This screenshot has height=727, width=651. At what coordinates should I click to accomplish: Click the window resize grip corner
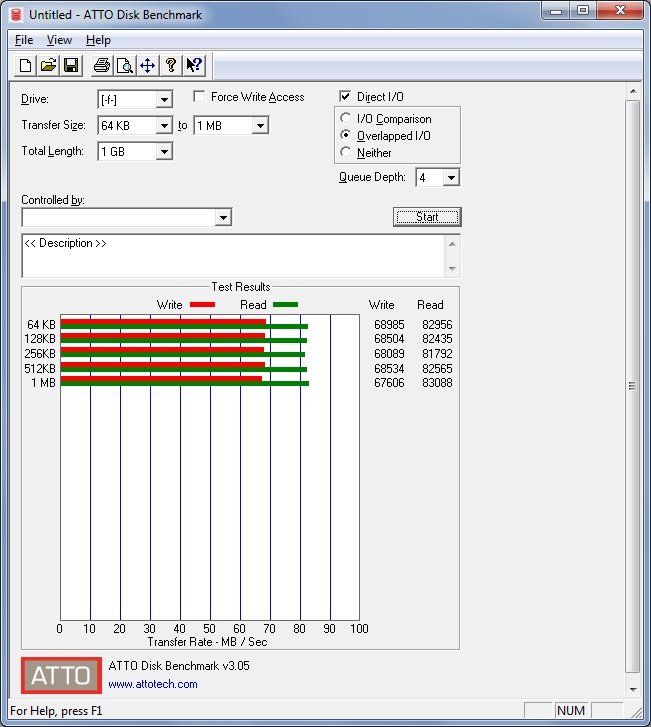[x=638, y=711]
